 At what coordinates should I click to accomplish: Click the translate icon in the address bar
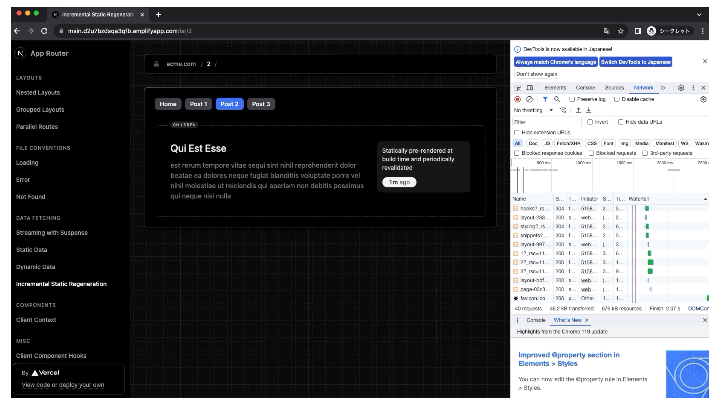(x=607, y=31)
